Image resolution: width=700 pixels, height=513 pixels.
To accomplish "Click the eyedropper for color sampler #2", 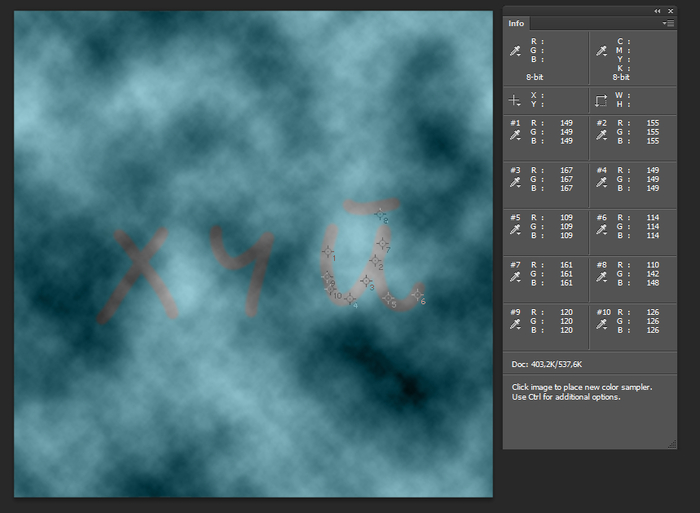I will tap(602, 139).
